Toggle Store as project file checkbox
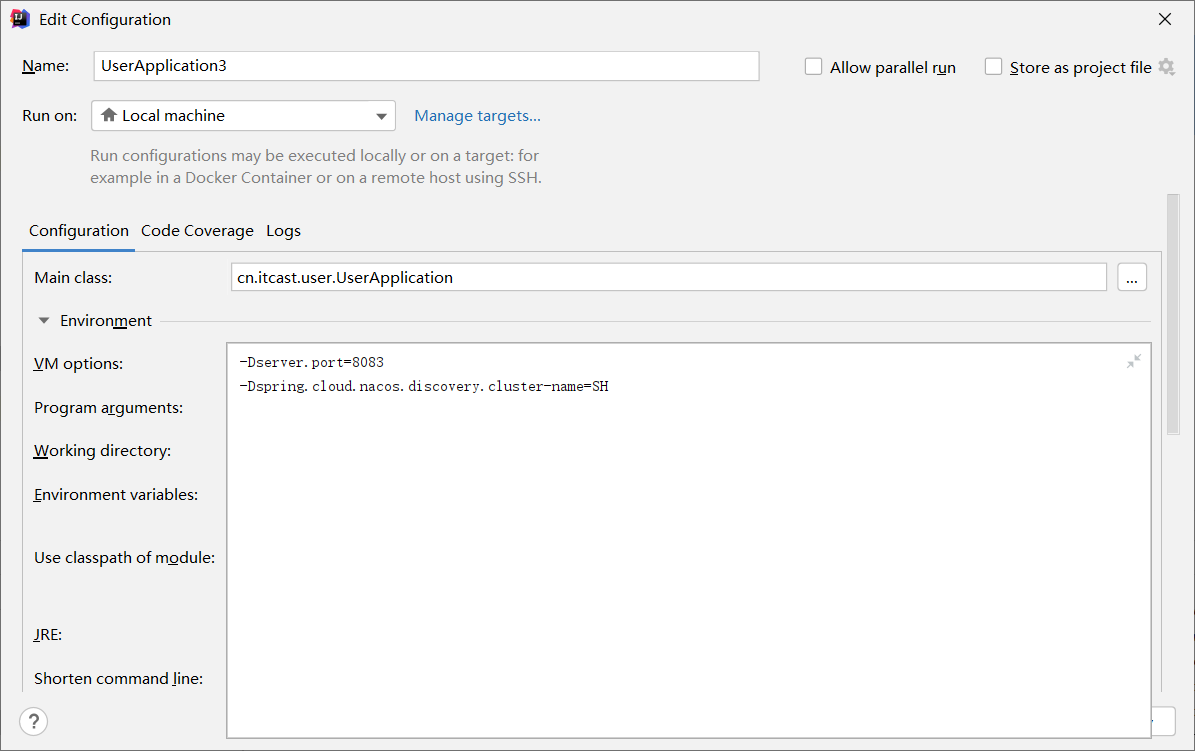This screenshot has height=751, width=1195. 993,67
